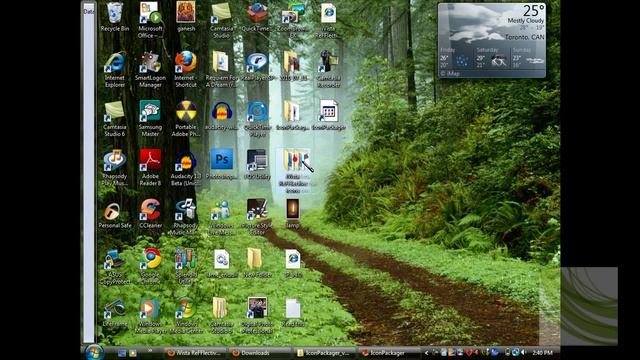Open the ASUS CopyProtect shortcut
The width and height of the screenshot is (640, 360).
[115, 267]
